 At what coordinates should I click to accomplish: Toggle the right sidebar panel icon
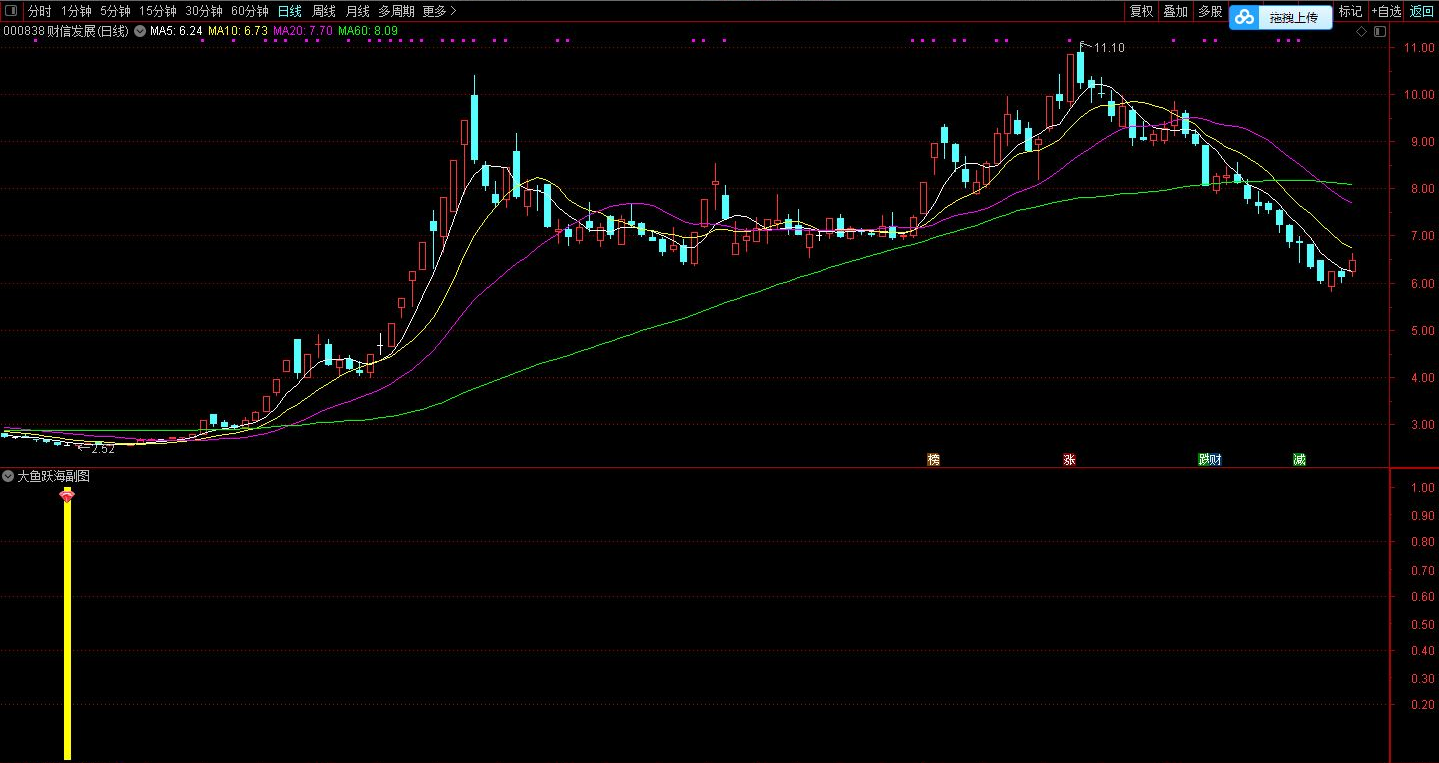tap(1379, 32)
